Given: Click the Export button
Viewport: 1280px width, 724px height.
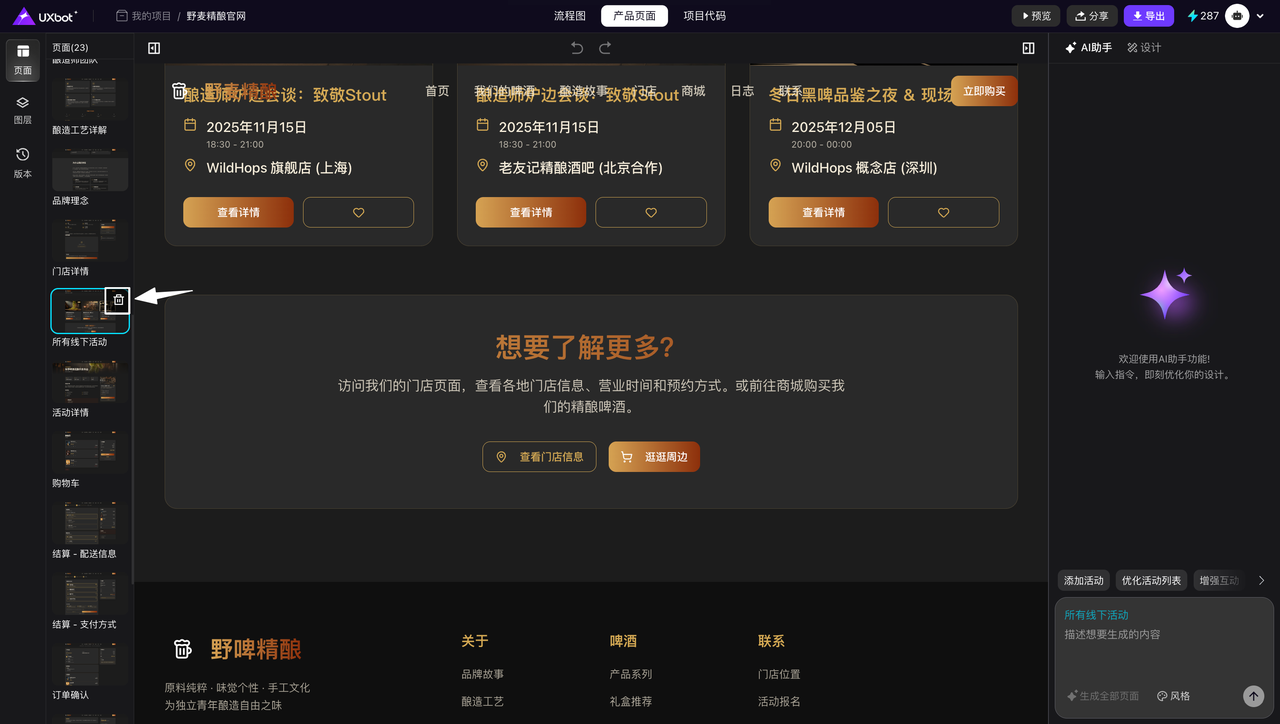Looking at the screenshot, I should click(x=1148, y=16).
